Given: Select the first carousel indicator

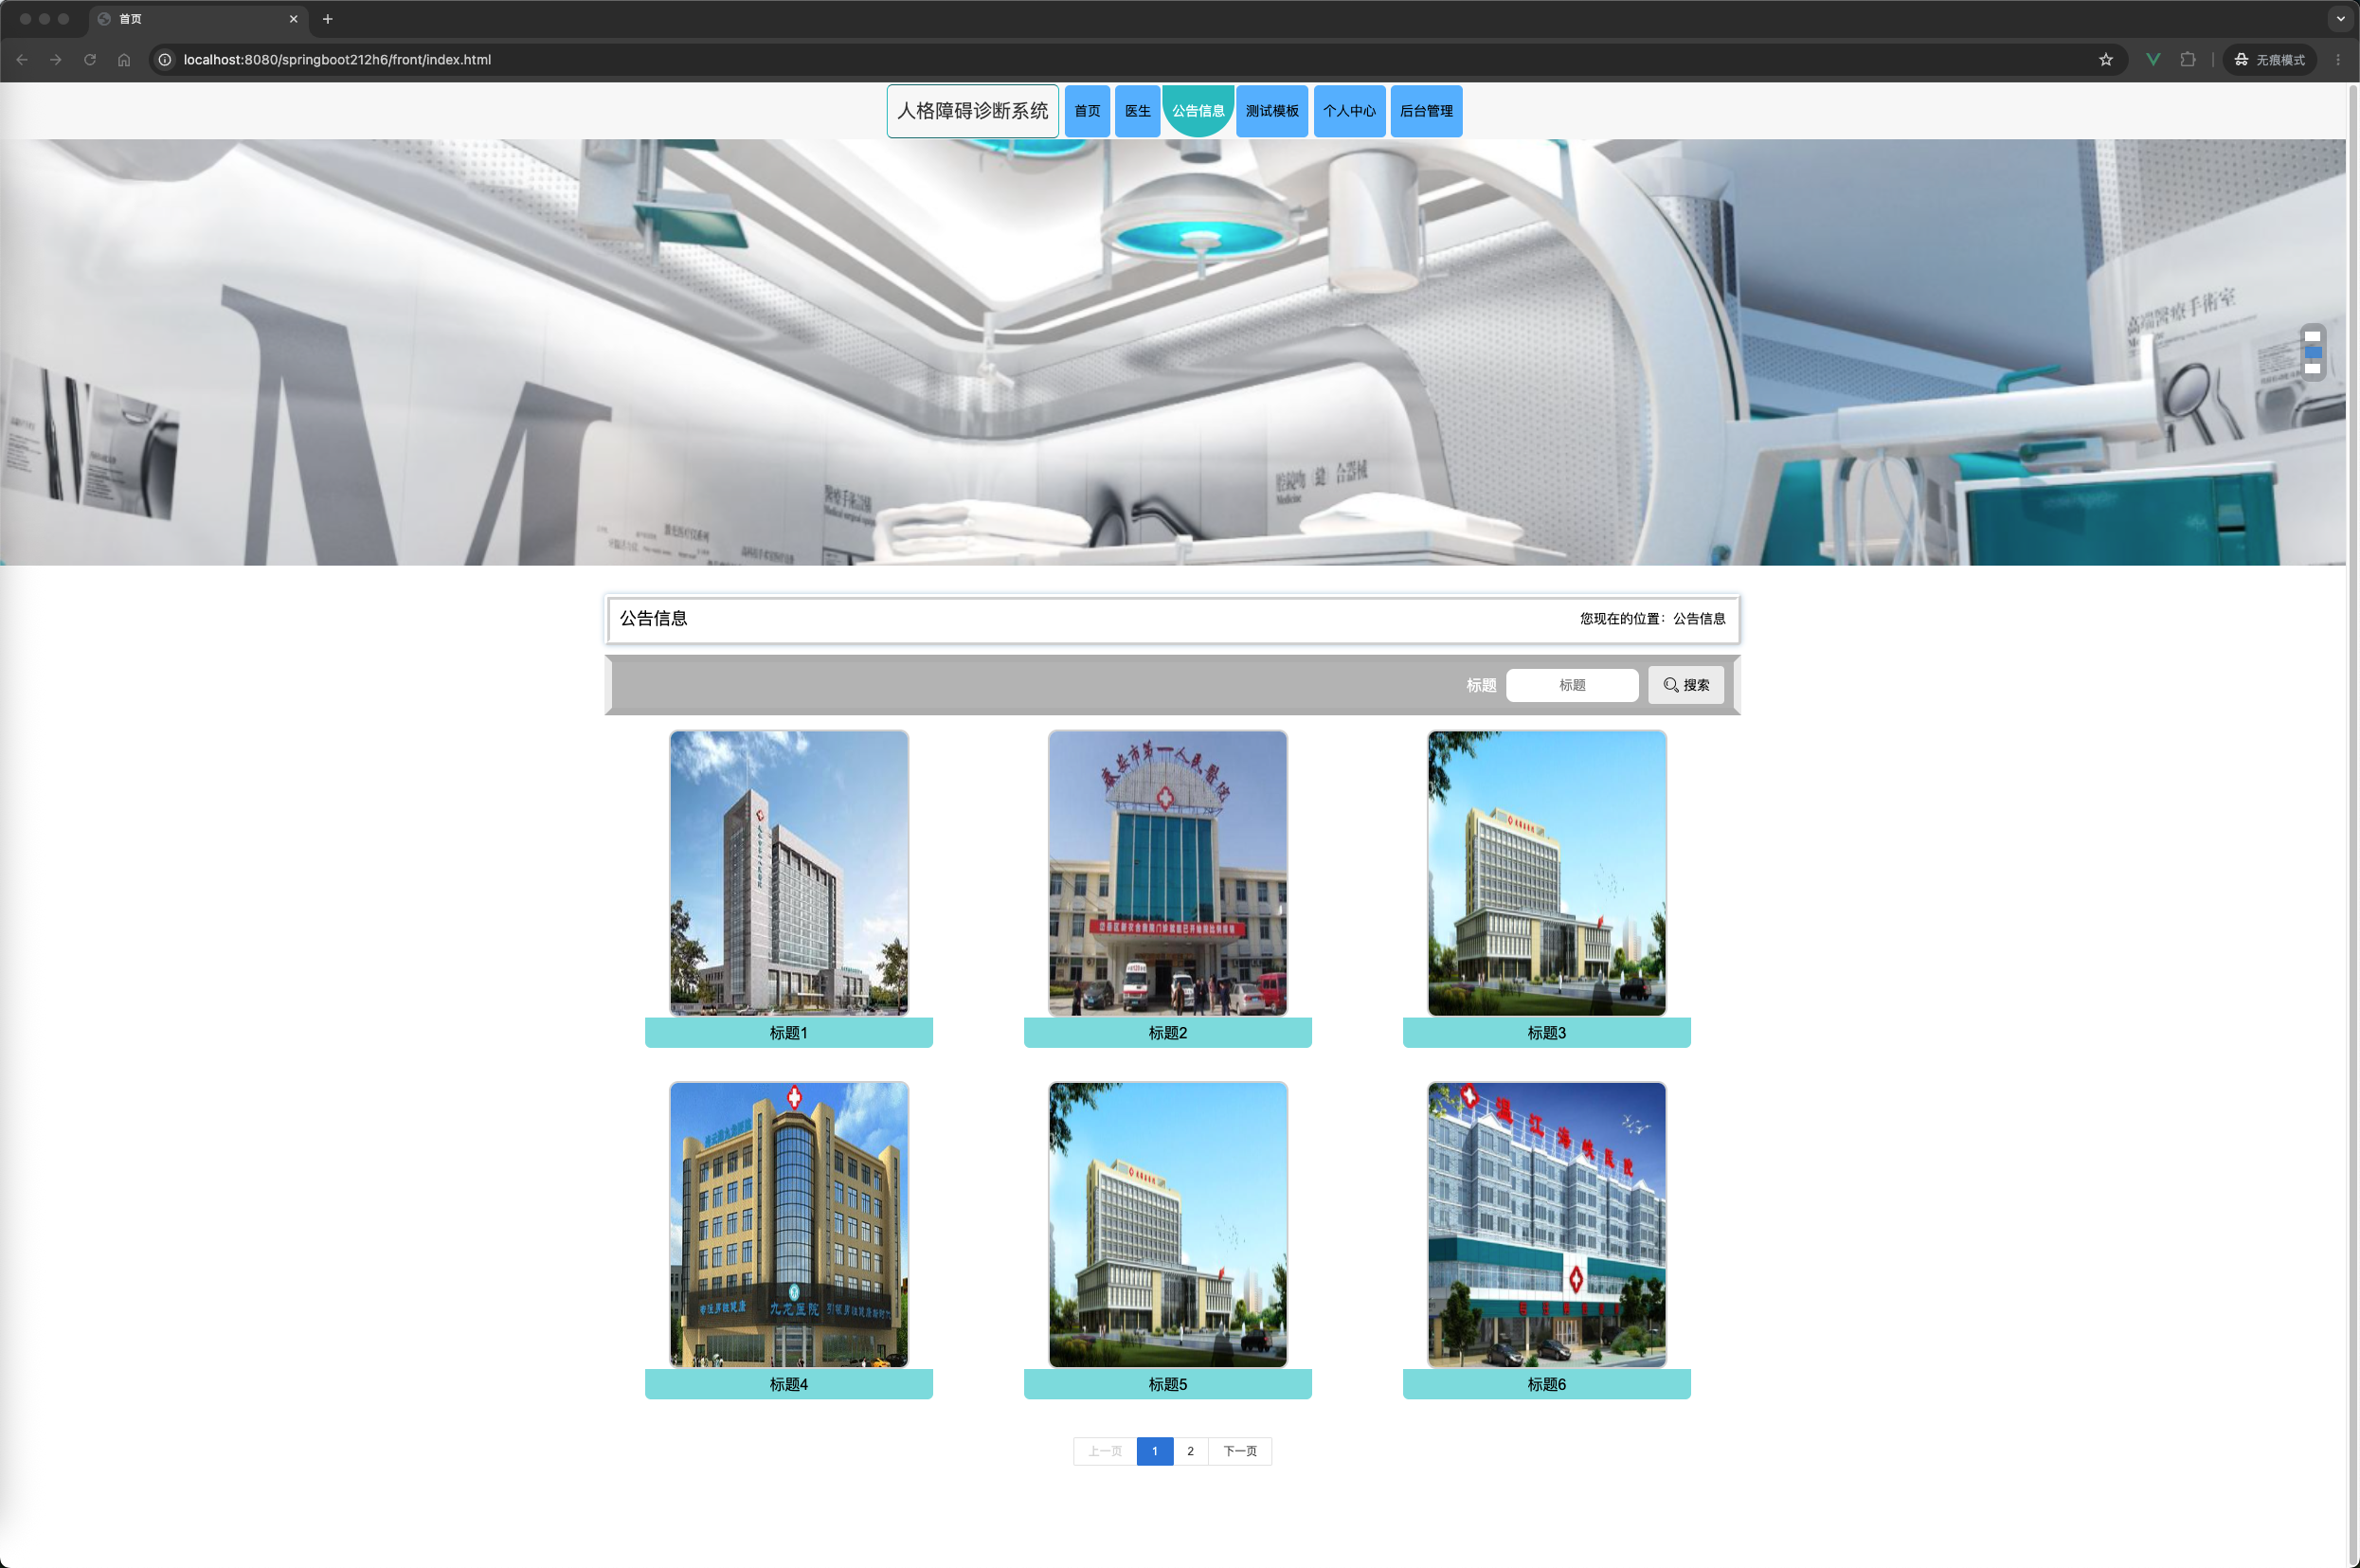Looking at the screenshot, I should [2312, 336].
